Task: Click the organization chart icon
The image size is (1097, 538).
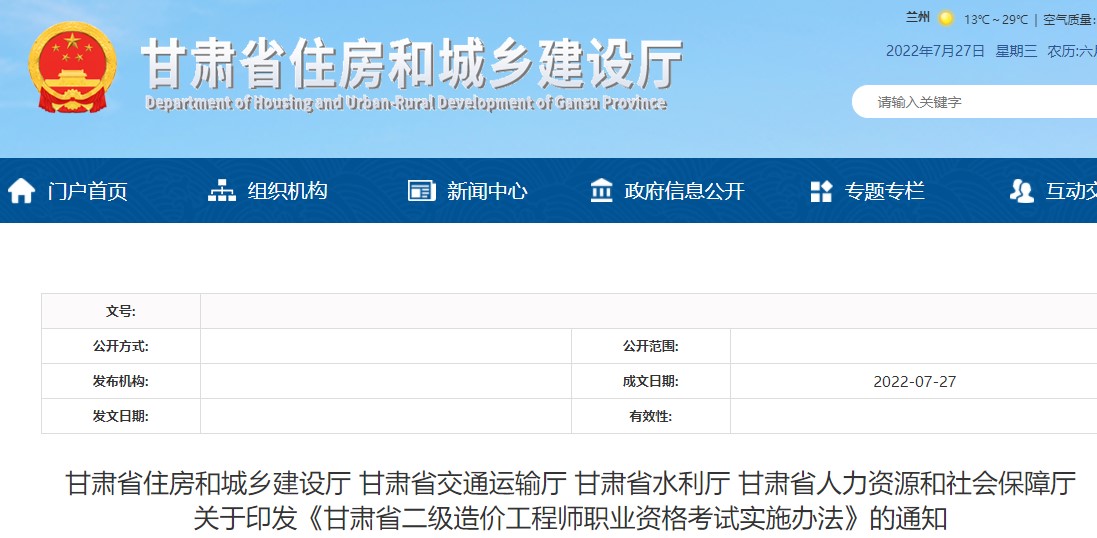Action: 221,191
